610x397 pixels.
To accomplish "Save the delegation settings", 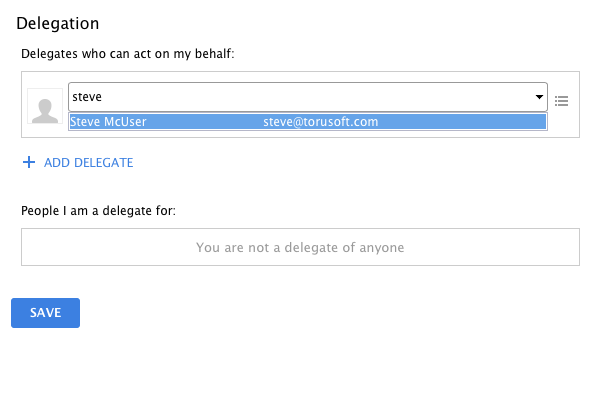I will [x=46, y=313].
